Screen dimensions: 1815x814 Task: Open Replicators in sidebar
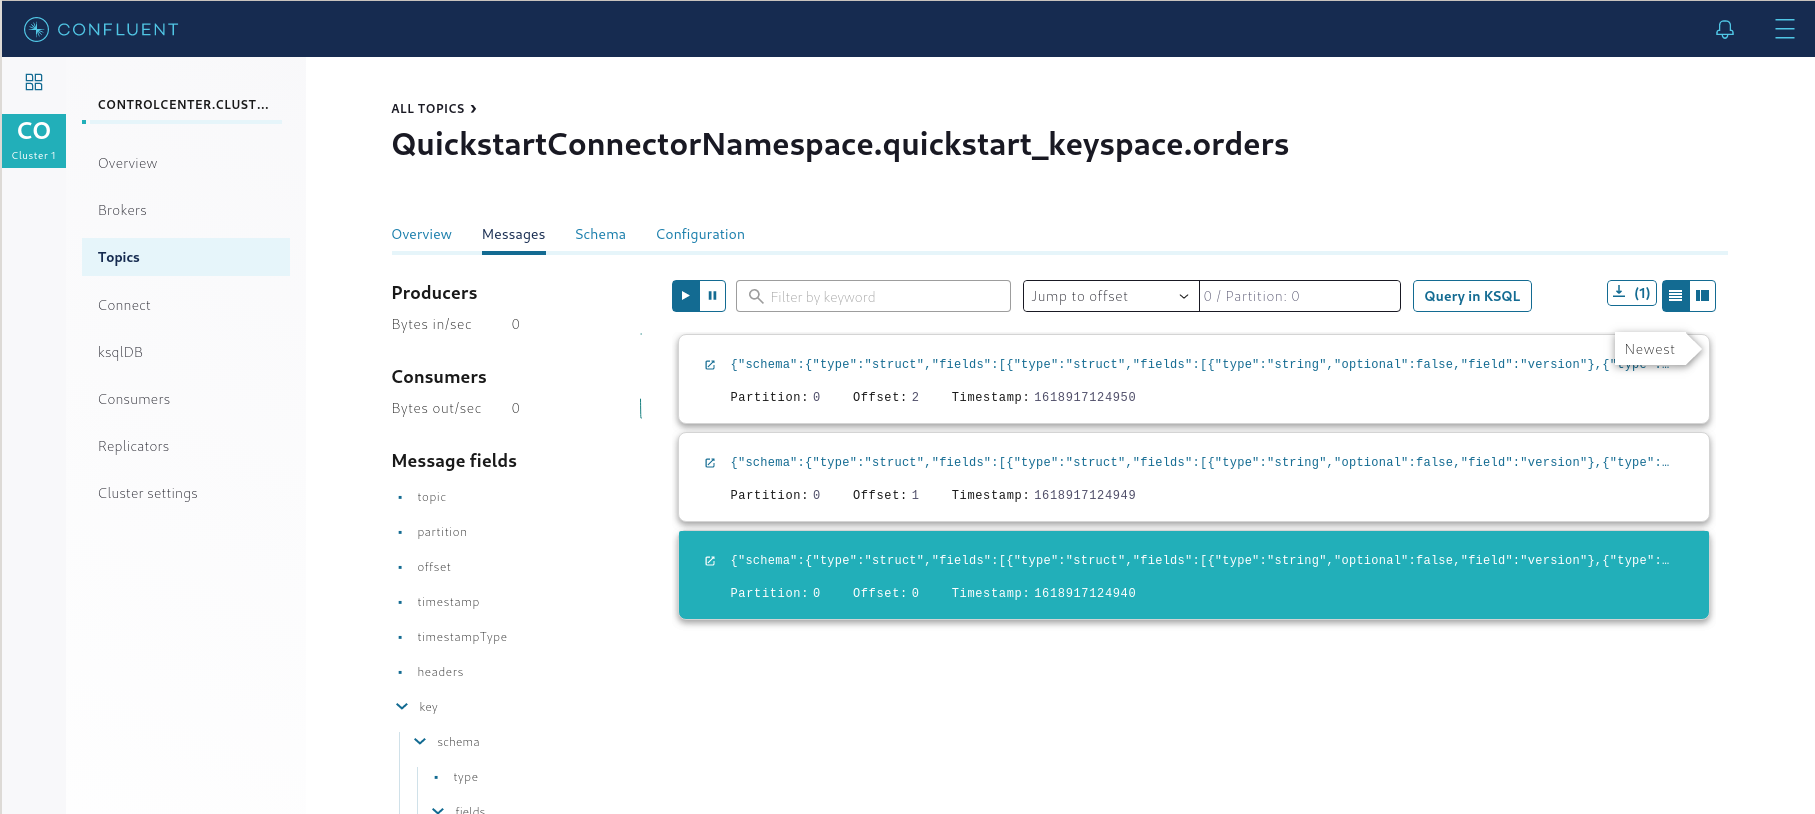tap(133, 446)
